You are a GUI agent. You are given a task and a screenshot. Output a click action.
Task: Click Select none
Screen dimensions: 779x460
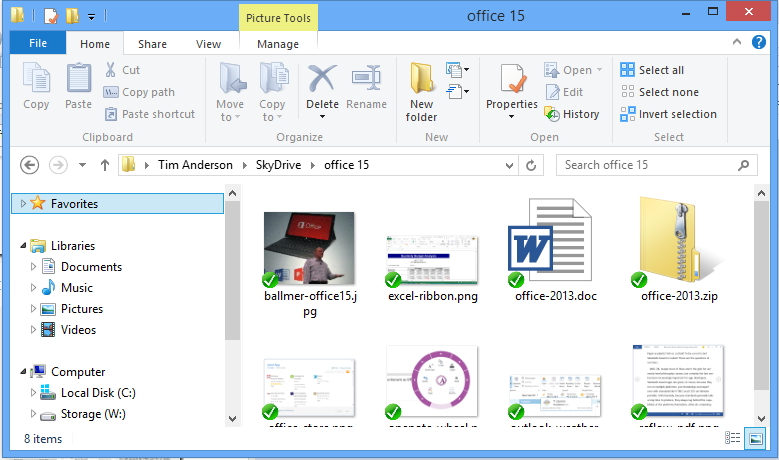click(x=659, y=92)
